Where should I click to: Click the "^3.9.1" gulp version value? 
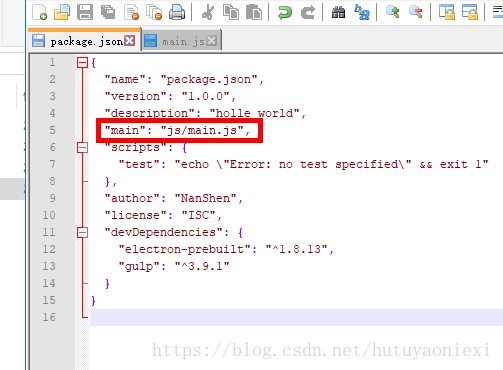coord(202,266)
